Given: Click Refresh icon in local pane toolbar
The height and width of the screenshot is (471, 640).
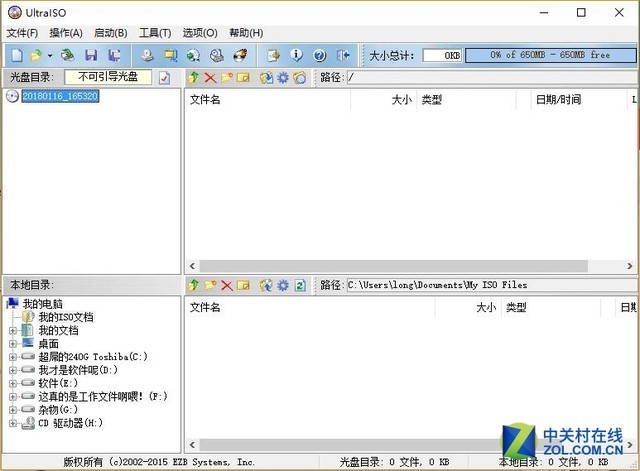Looking at the screenshot, I should (300, 285).
